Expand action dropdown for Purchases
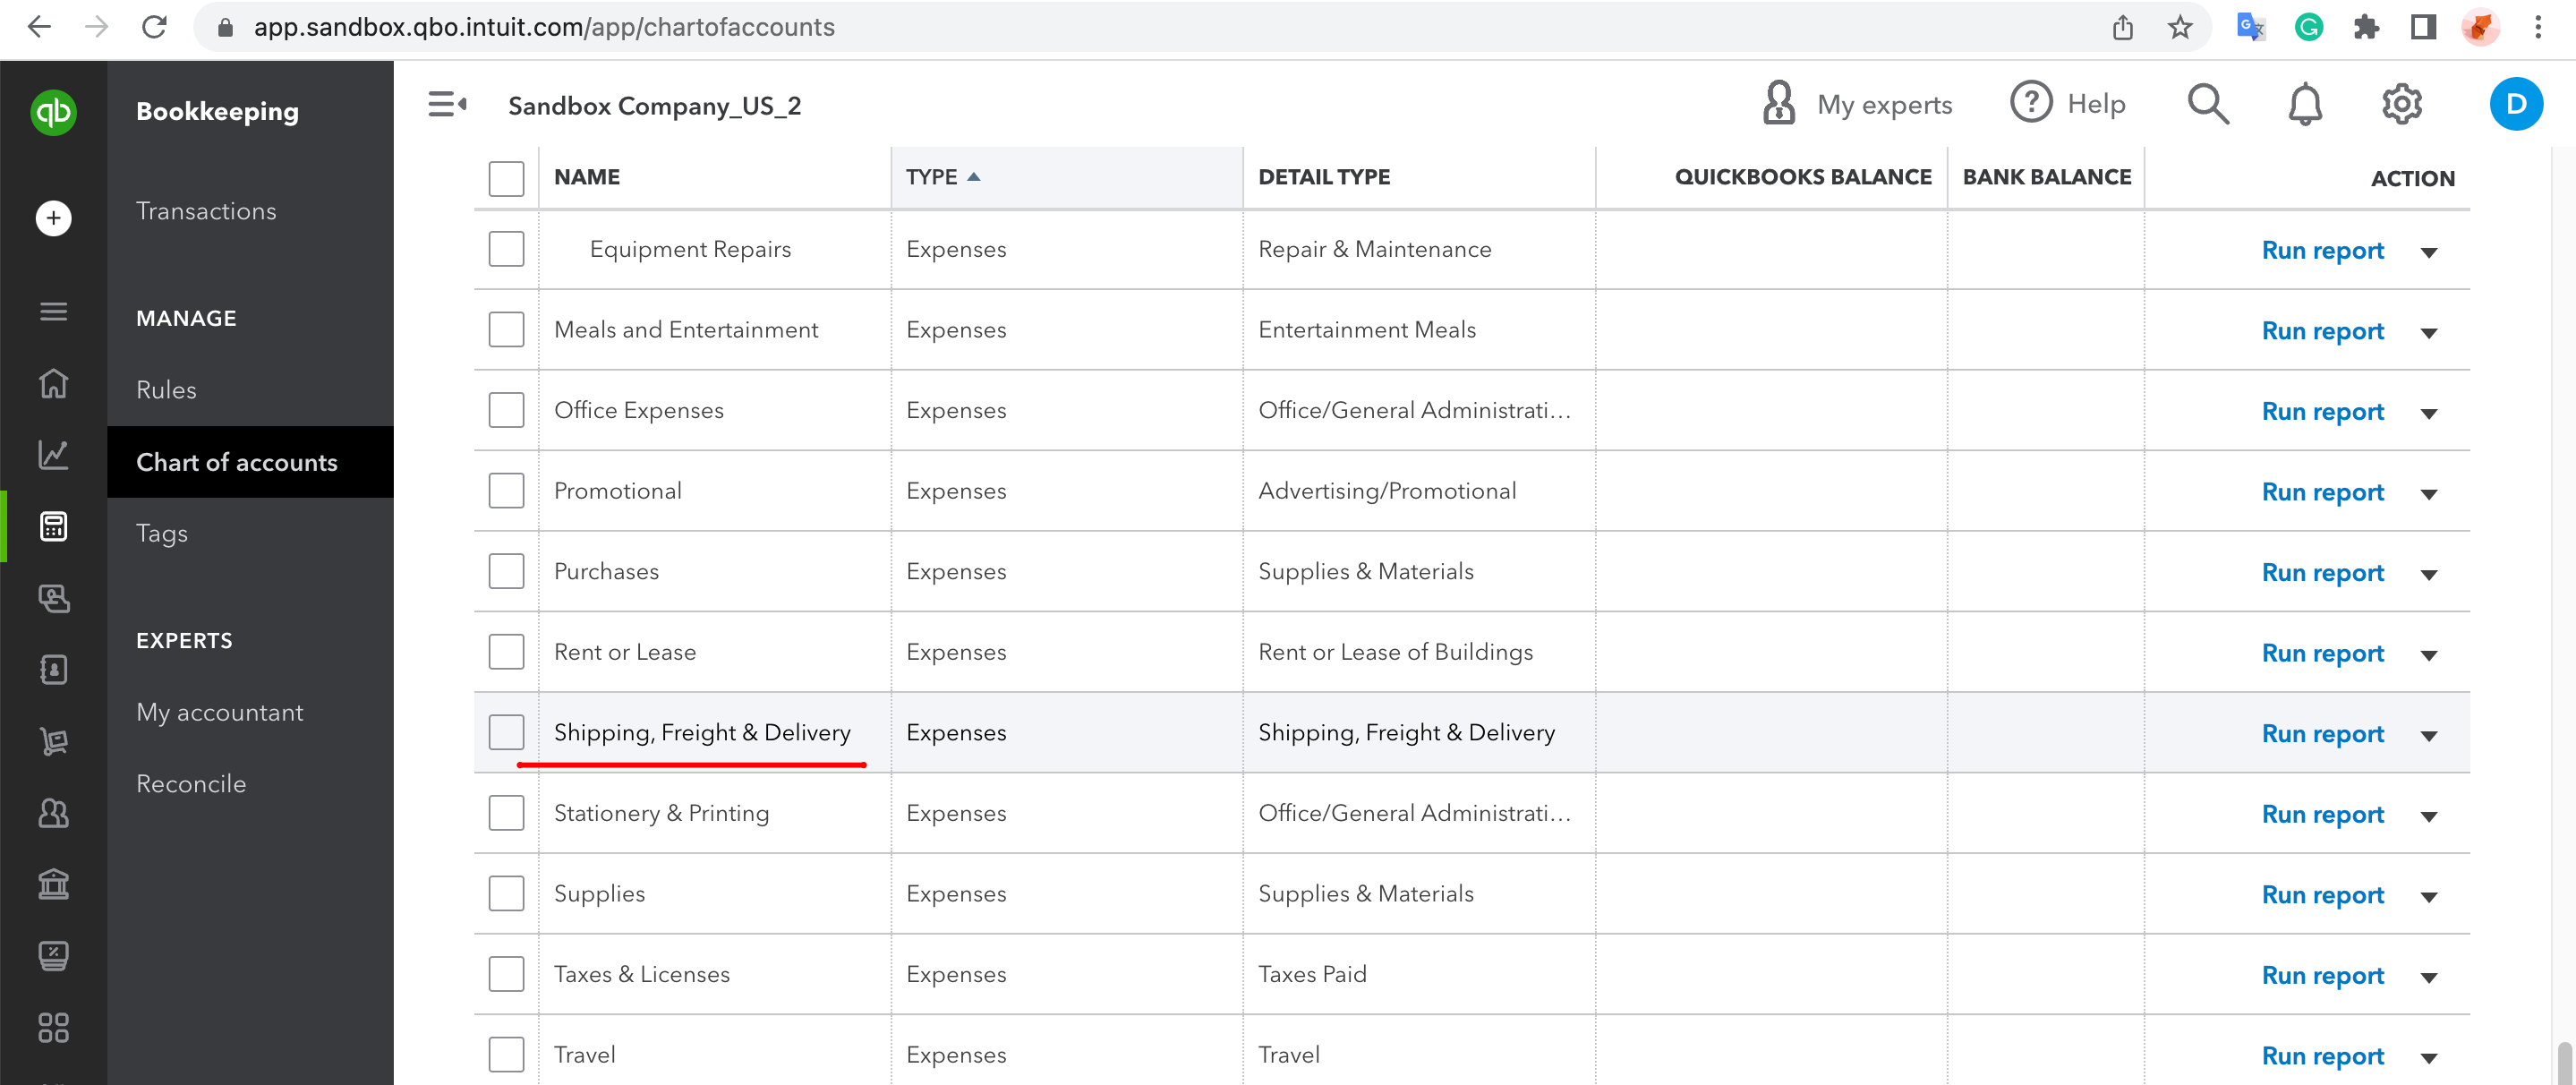 pos(2428,574)
